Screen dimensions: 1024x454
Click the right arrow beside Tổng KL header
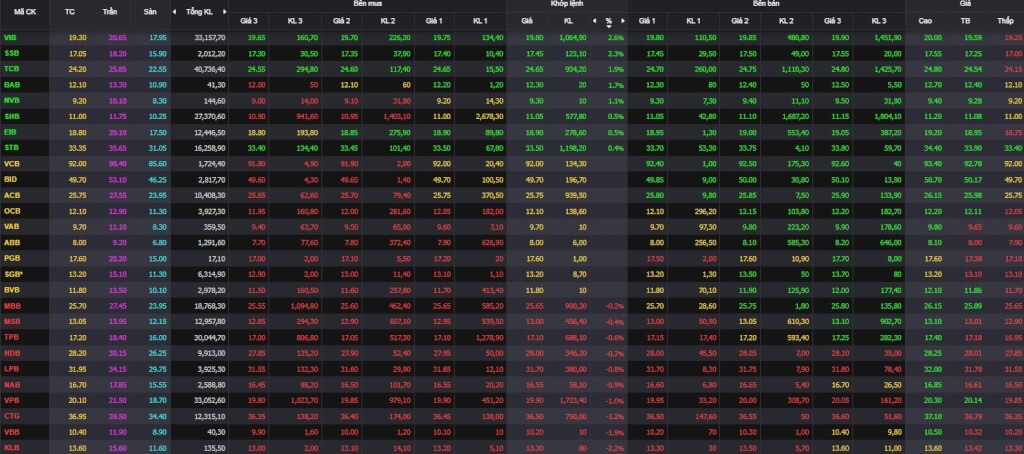(225, 12)
